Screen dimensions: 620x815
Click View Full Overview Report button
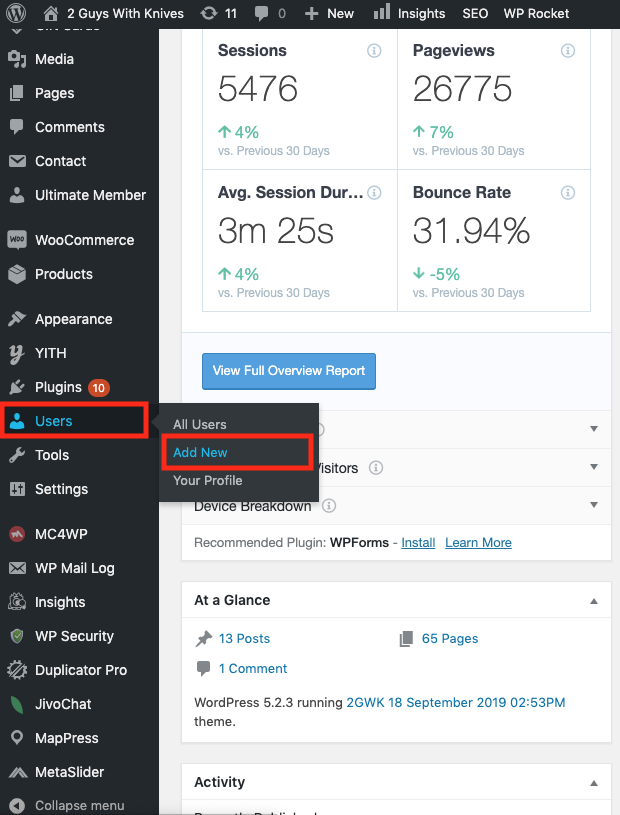coord(289,370)
